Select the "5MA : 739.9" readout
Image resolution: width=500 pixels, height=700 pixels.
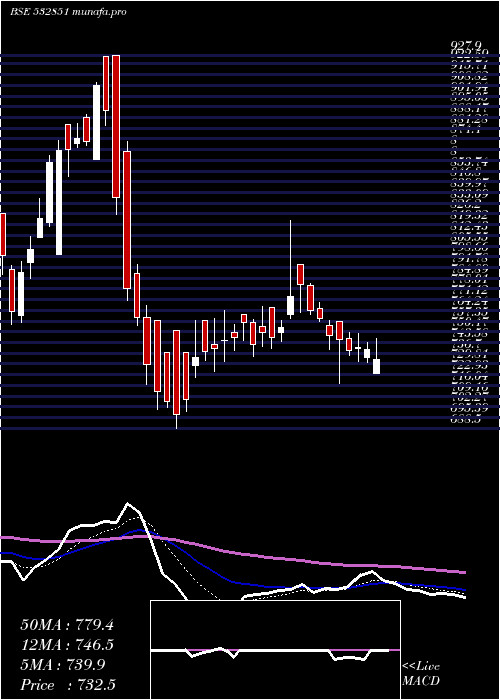63,665
